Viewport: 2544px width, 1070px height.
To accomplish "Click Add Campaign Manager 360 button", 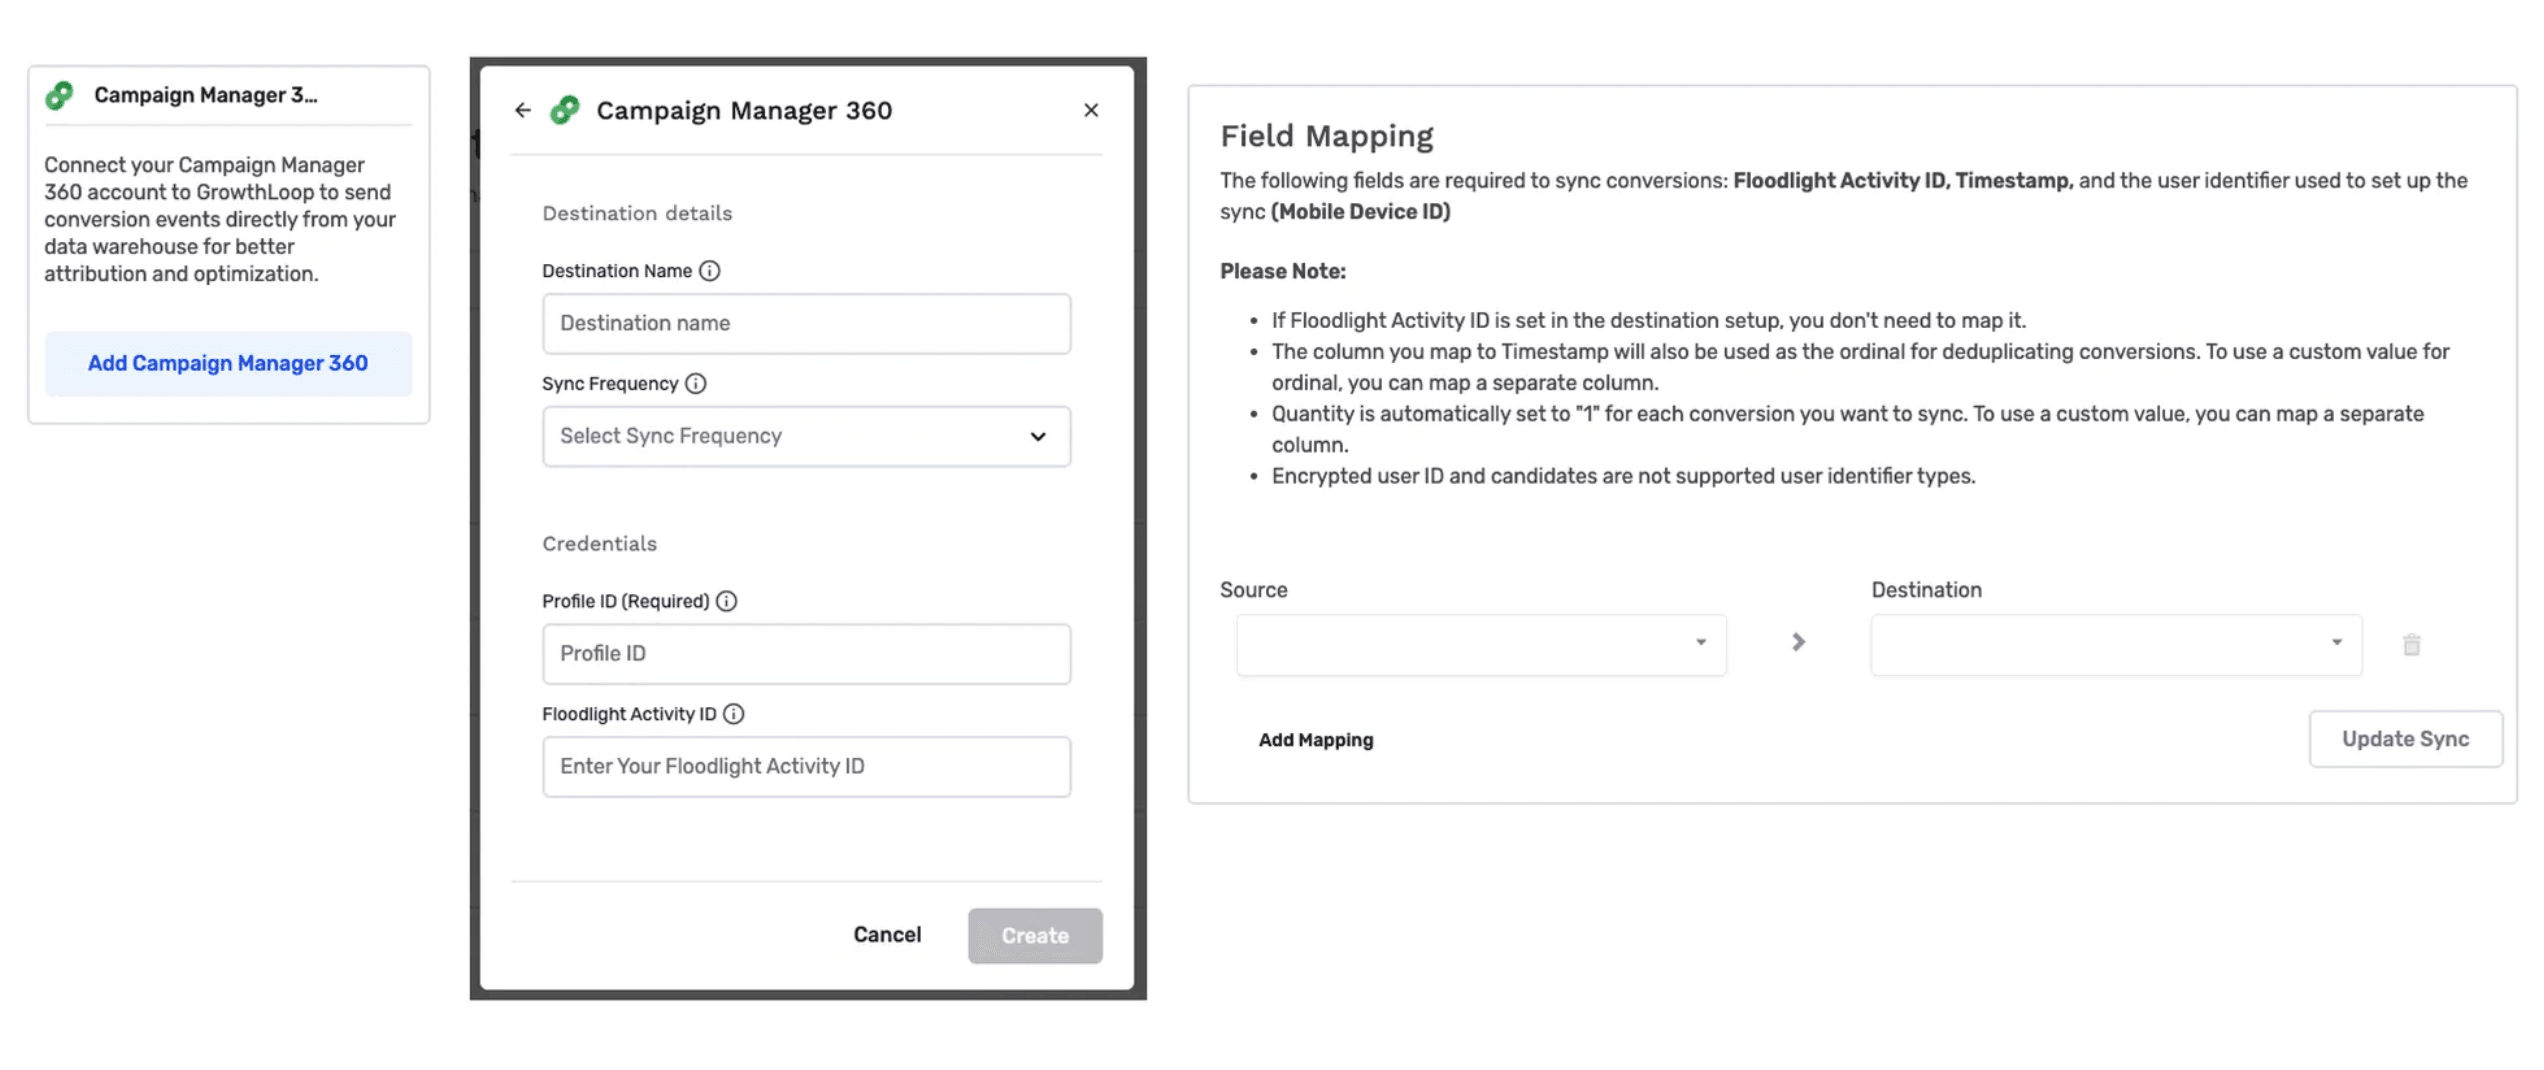I will click(x=228, y=364).
